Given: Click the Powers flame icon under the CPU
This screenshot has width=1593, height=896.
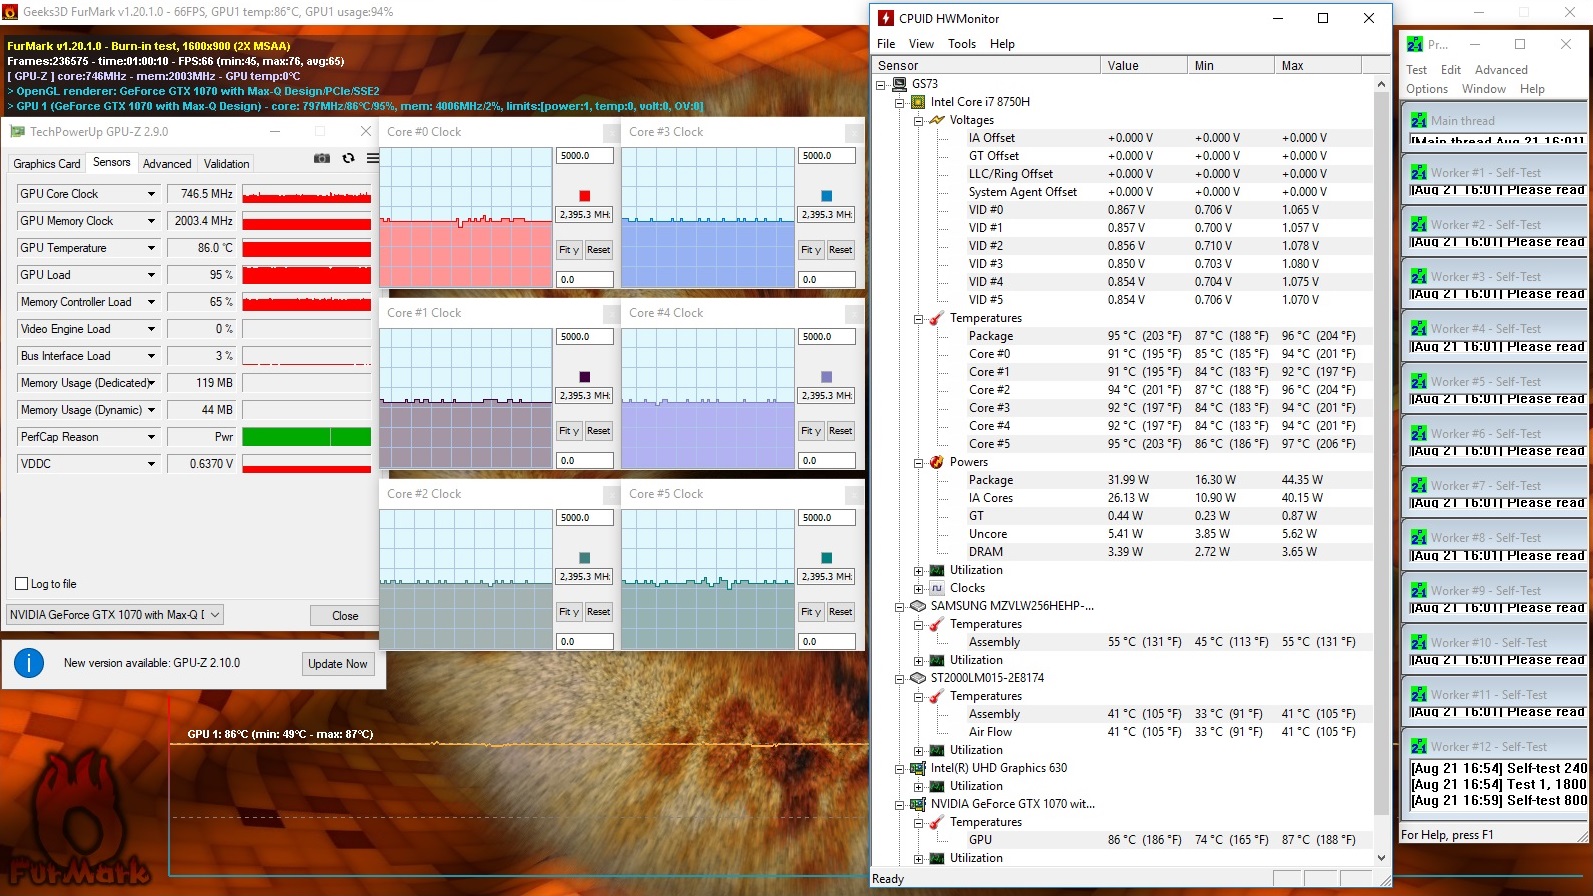Looking at the screenshot, I should click(x=937, y=462).
